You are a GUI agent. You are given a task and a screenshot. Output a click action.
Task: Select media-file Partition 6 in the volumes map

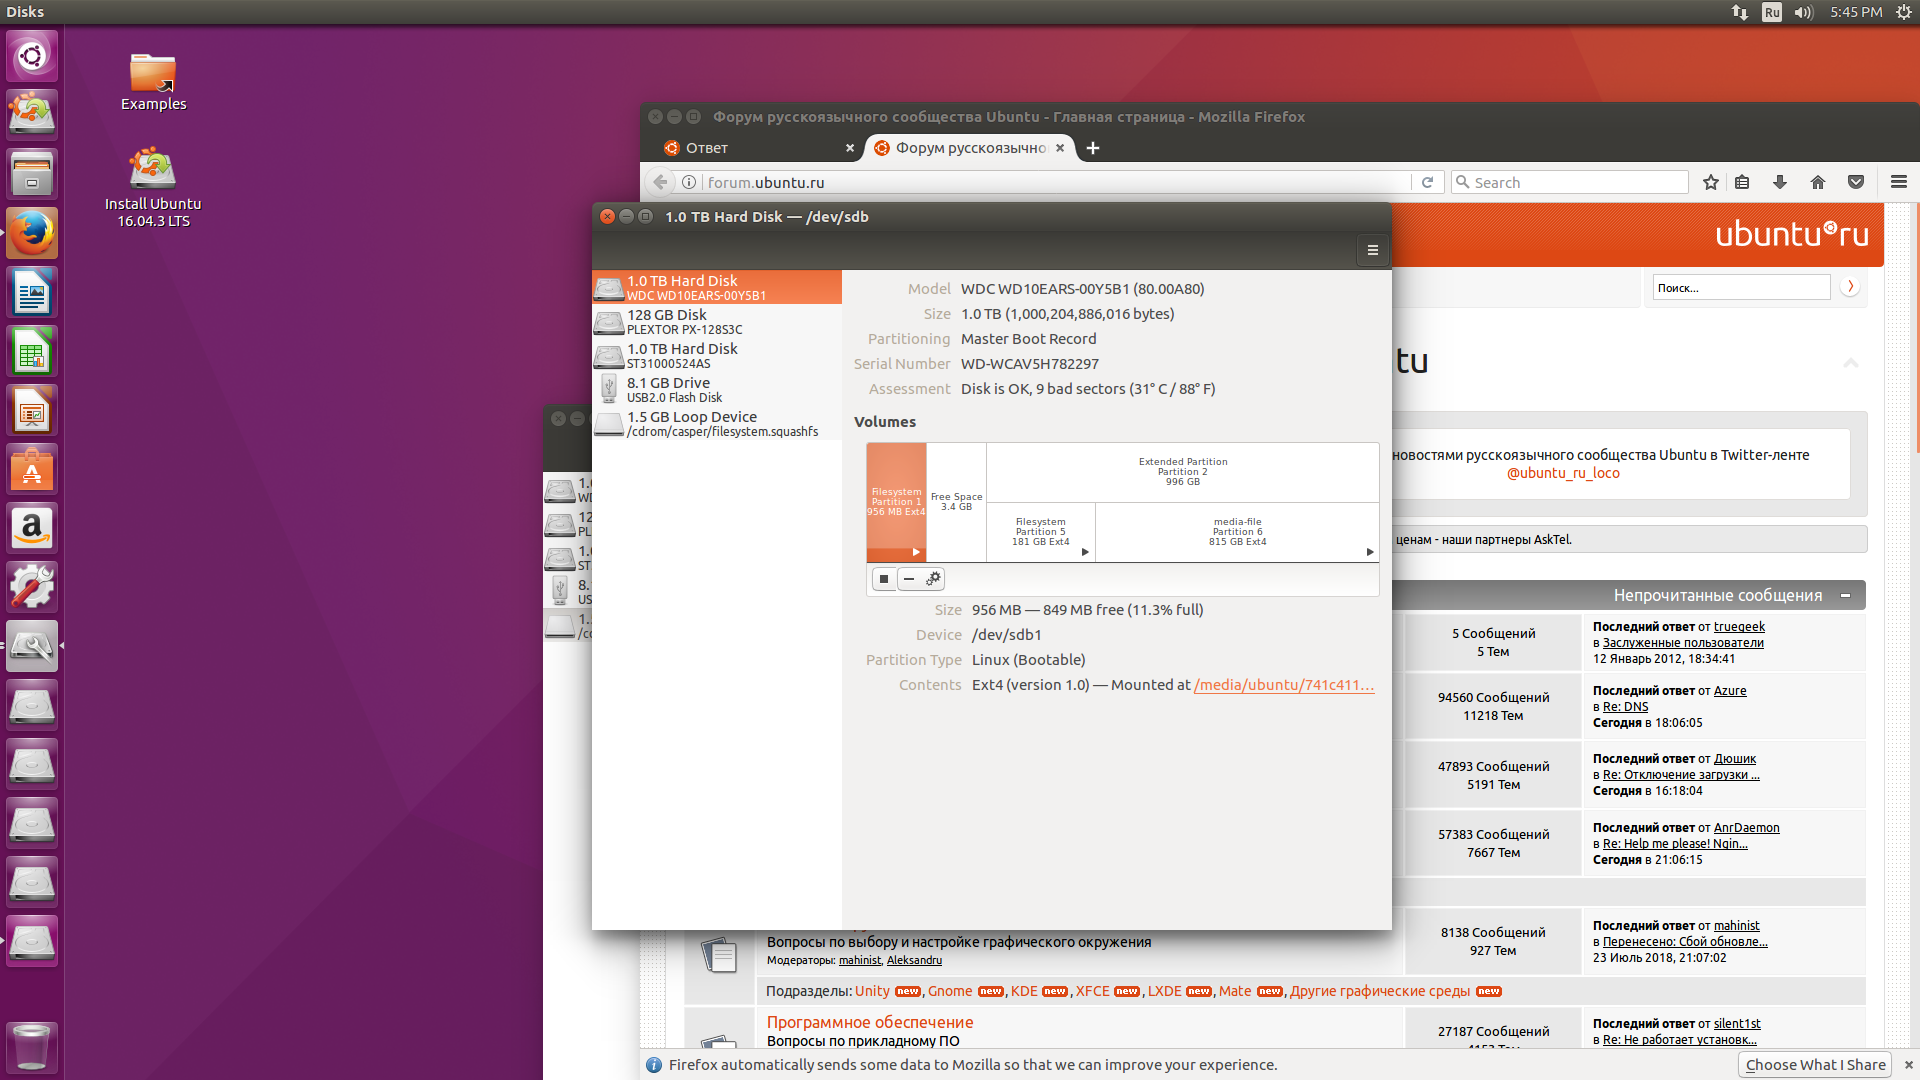[1236, 532]
